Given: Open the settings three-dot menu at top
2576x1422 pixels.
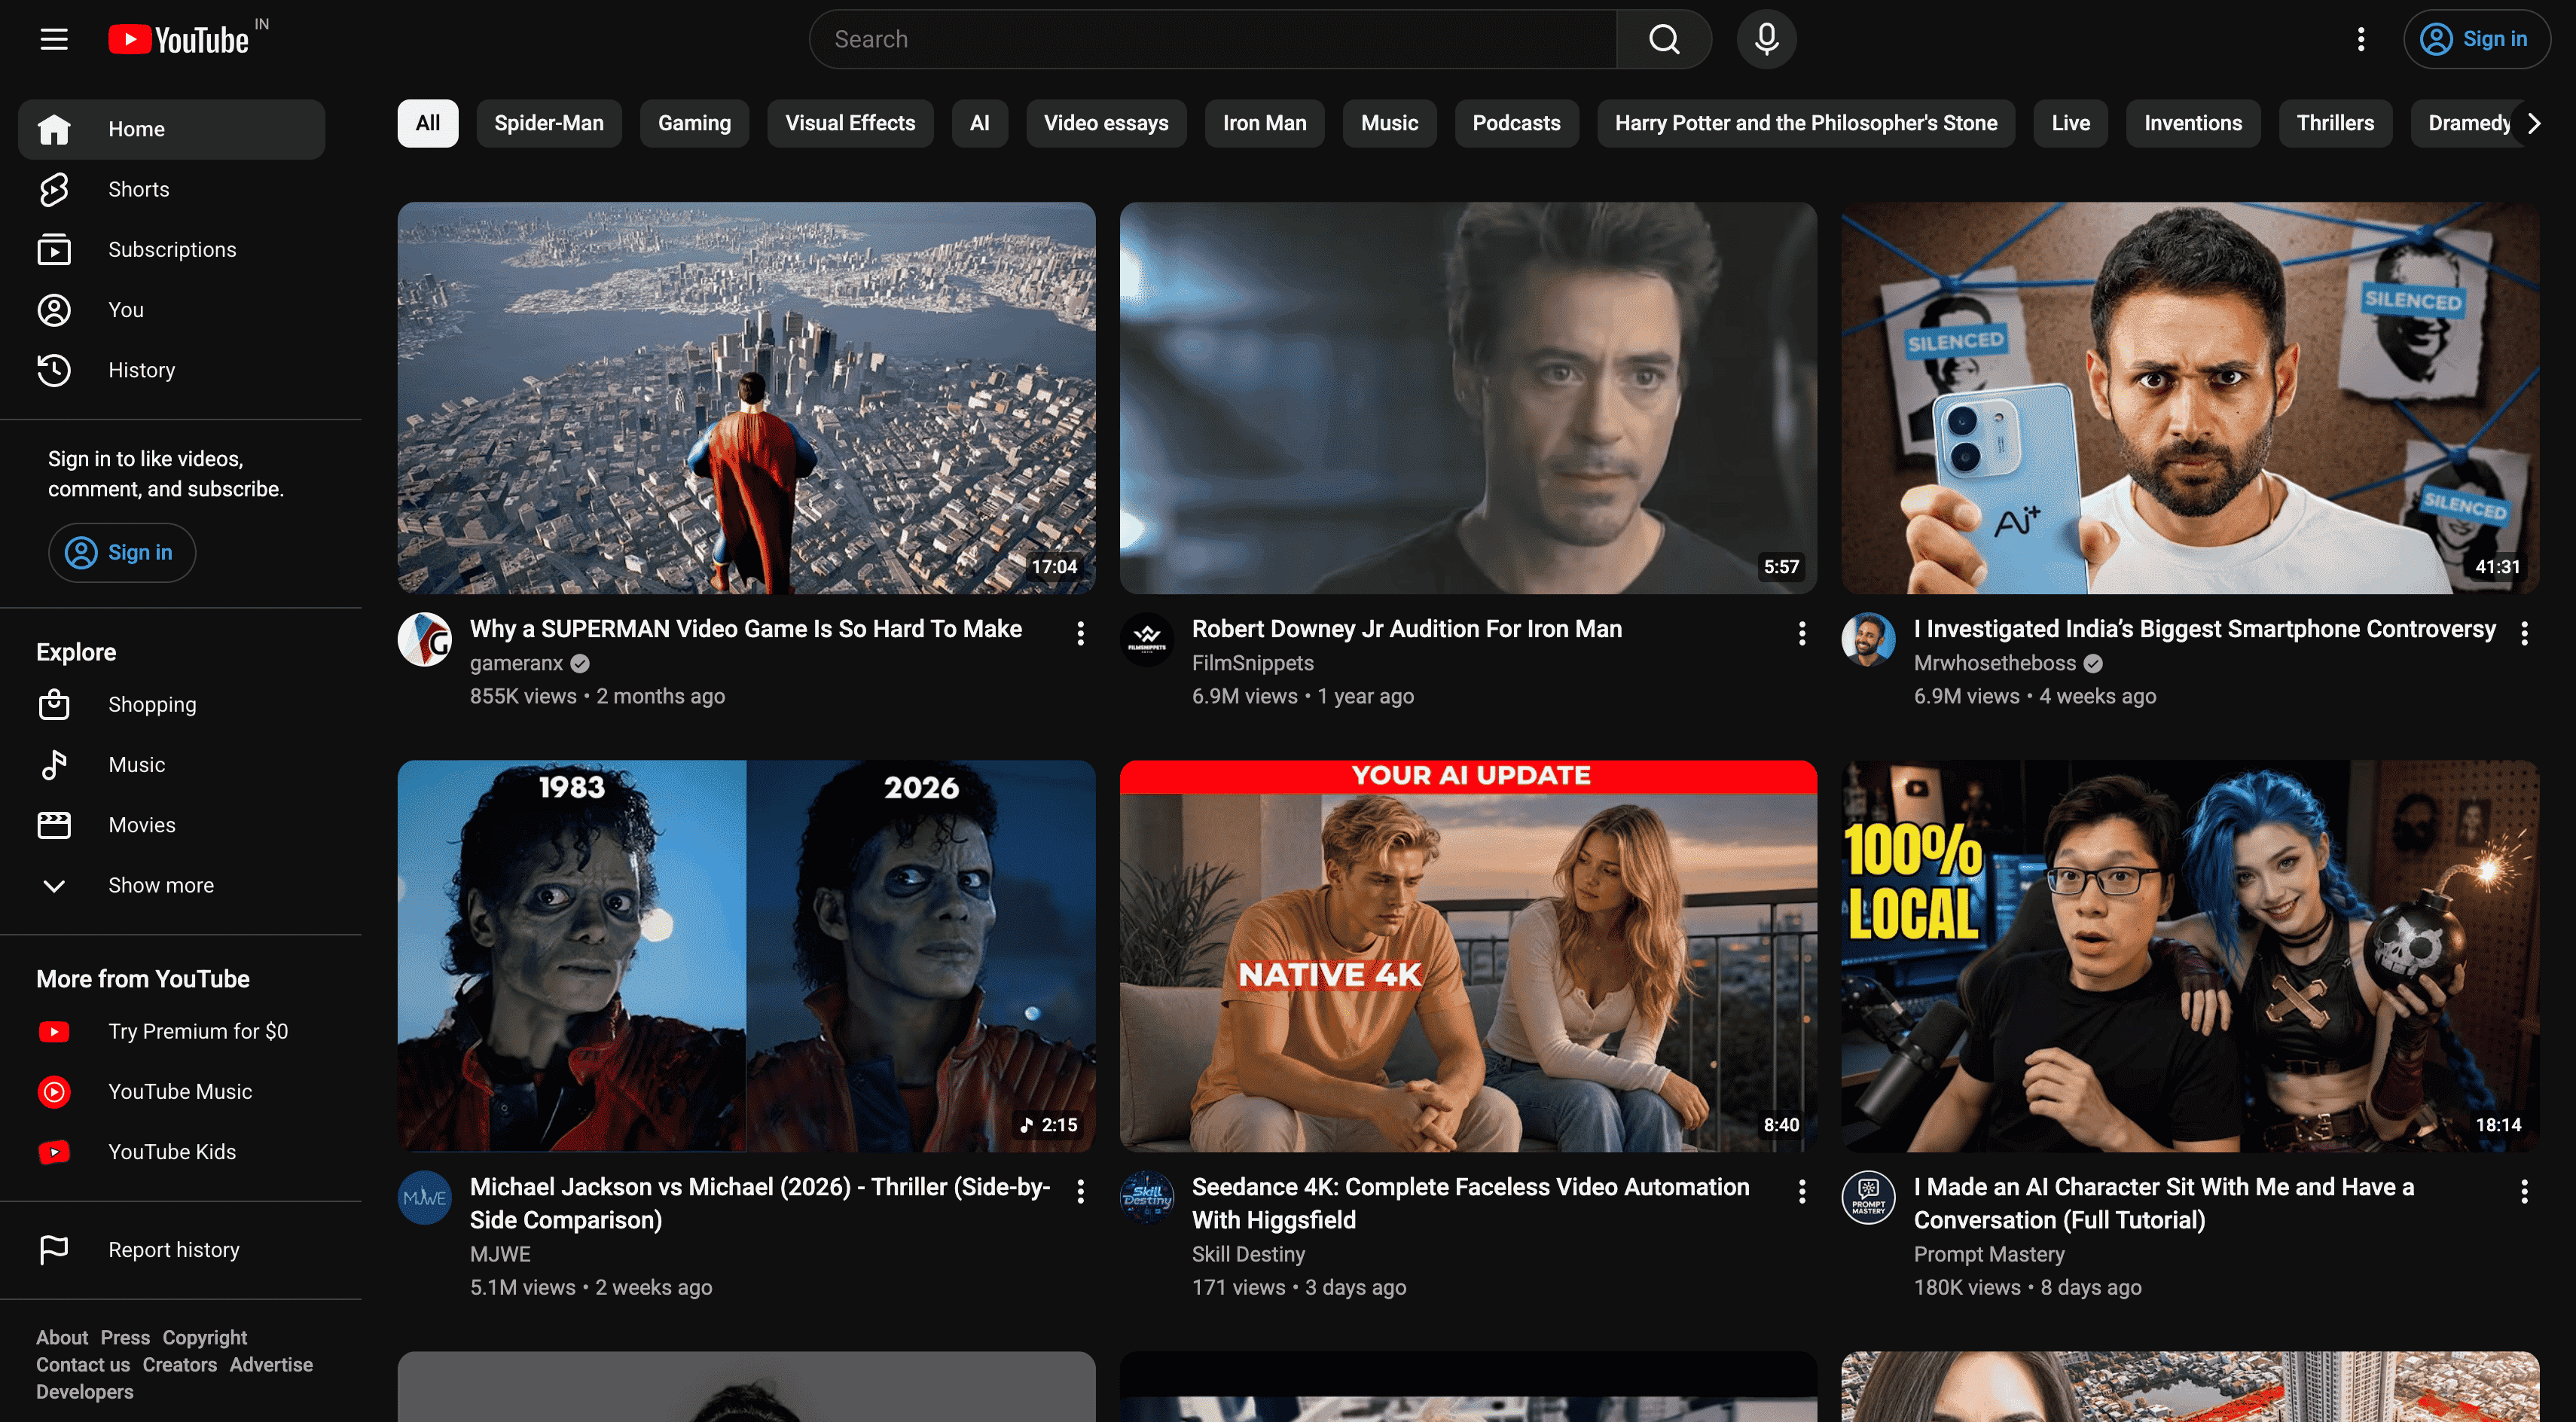Looking at the screenshot, I should pyautogui.click(x=2360, y=39).
